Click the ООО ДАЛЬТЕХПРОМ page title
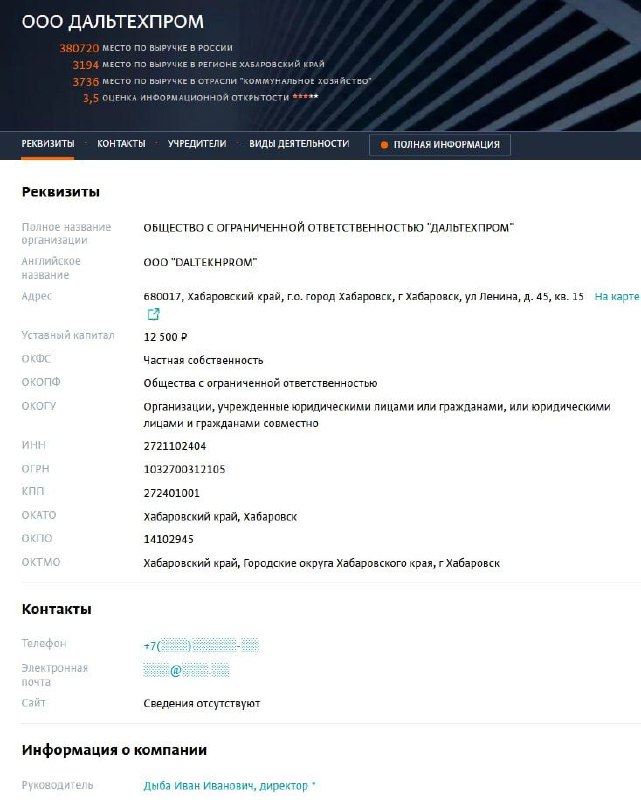641x800 pixels. (x=113, y=21)
